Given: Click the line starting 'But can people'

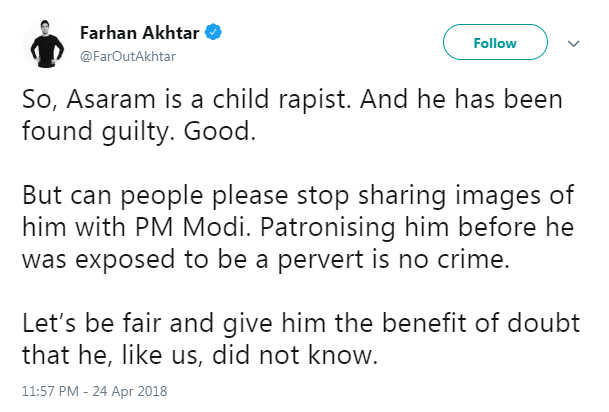Looking at the screenshot, I should [290, 195].
